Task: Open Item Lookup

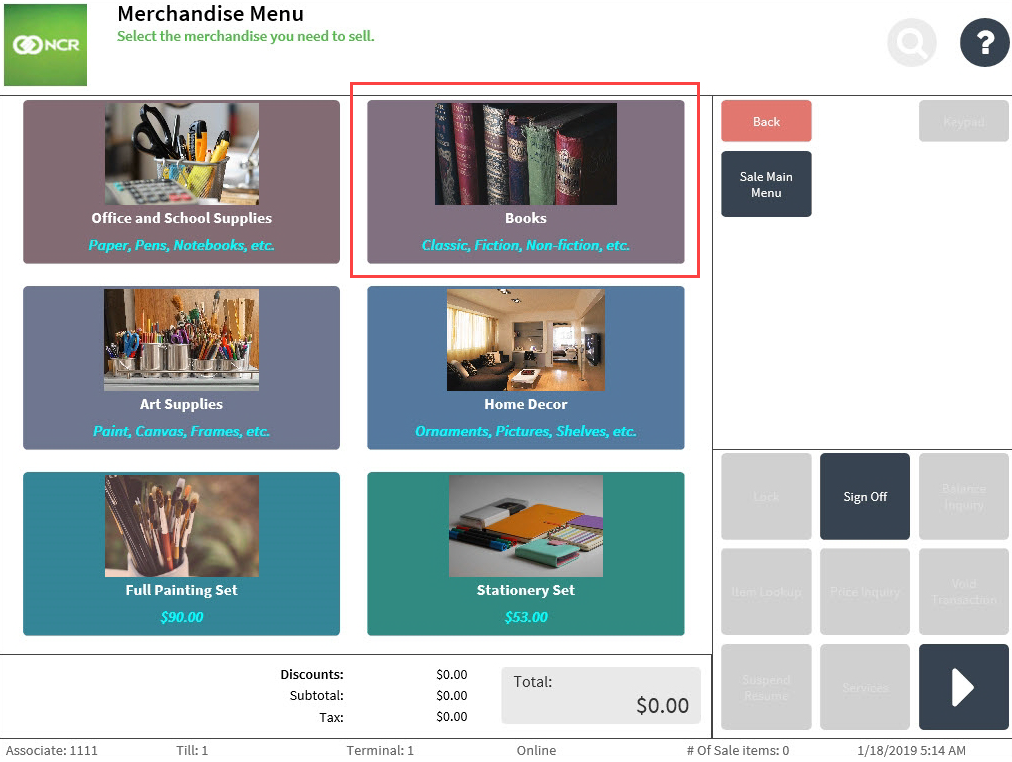Action: click(766, 592)
